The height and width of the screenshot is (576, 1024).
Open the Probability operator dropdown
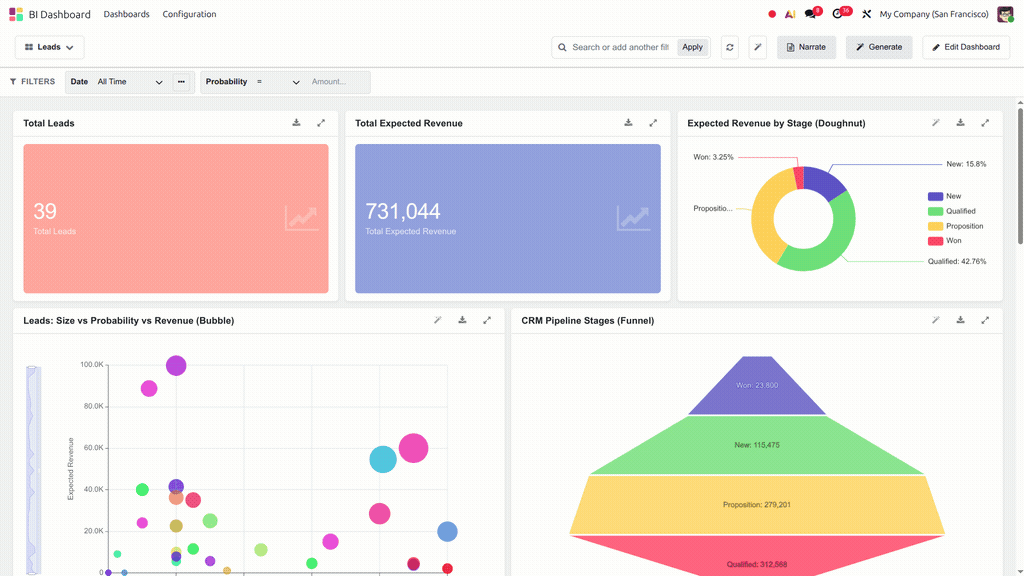coord(278,82)
